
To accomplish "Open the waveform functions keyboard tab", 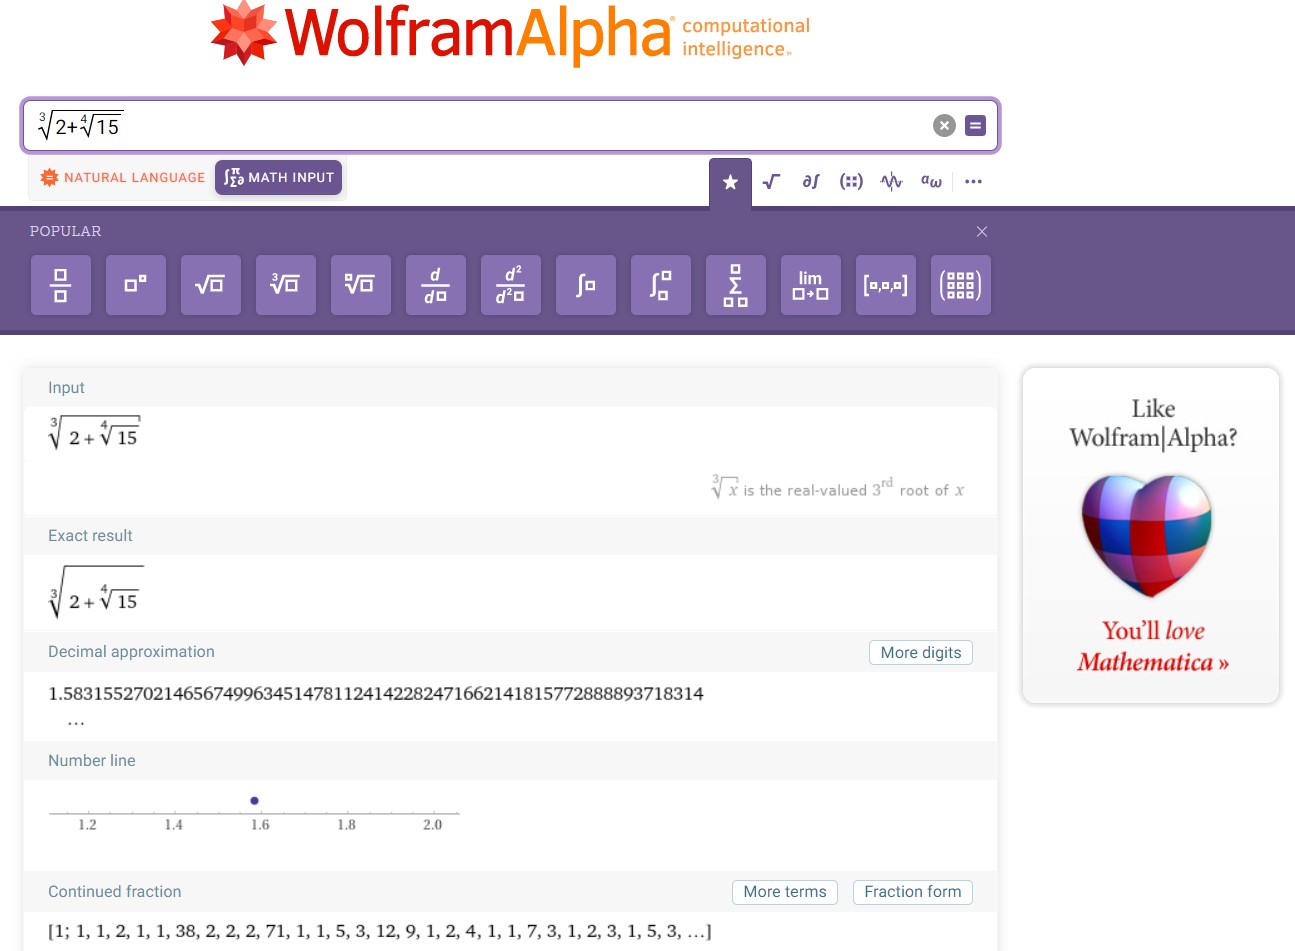I will 891,181.
